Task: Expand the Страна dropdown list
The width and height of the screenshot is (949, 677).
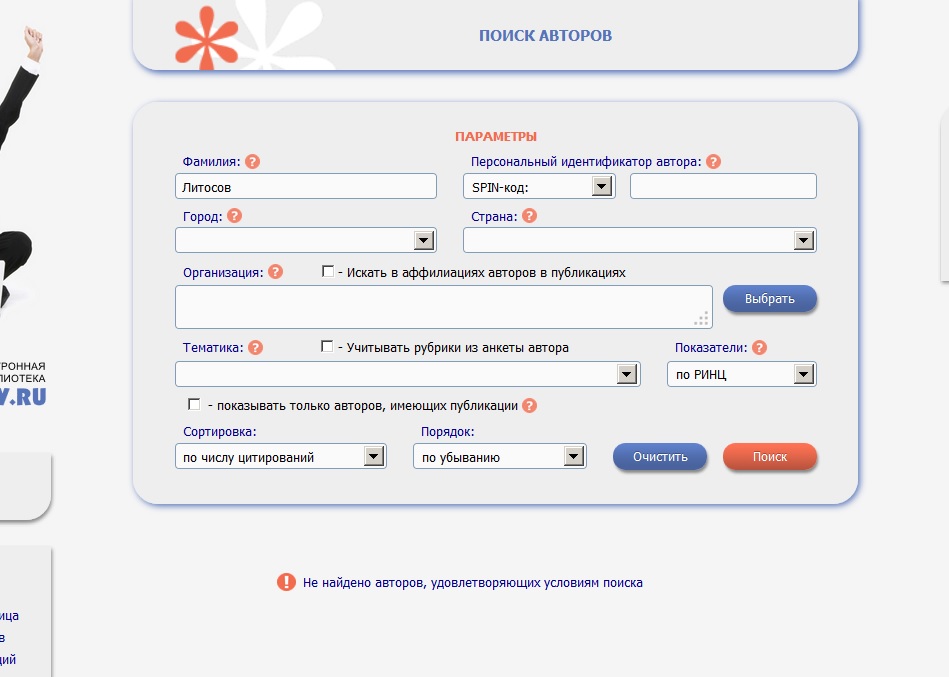Action: [x=803, y=240]
